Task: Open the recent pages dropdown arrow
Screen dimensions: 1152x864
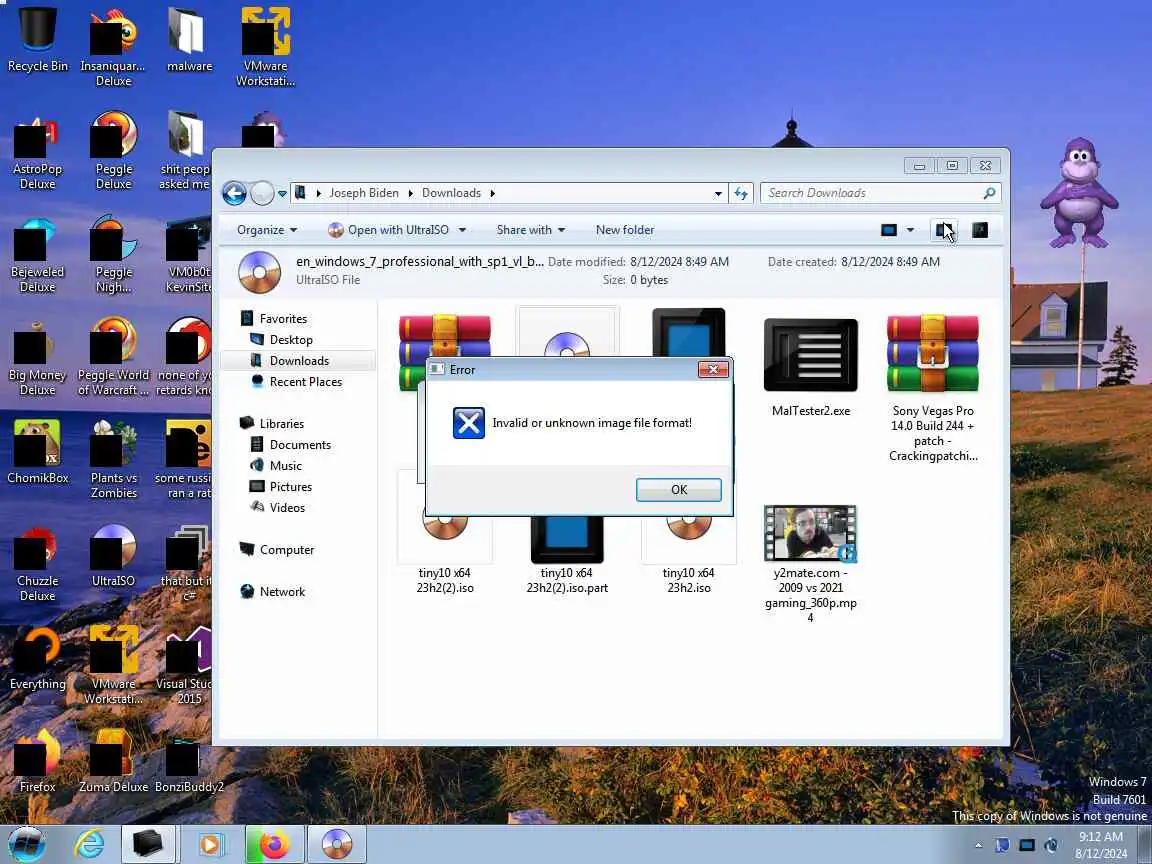Action: click(x=282, y=194)
